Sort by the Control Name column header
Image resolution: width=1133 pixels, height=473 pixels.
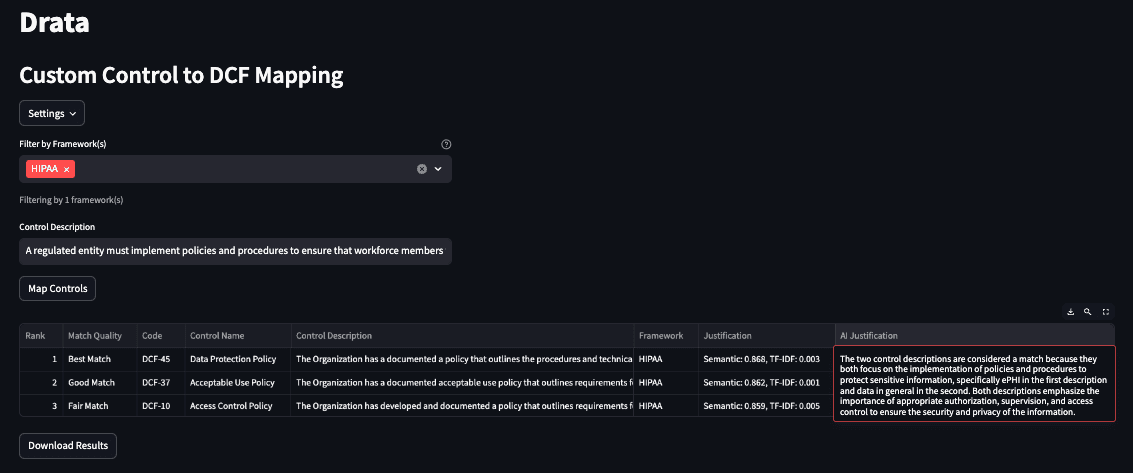[238, 336]
